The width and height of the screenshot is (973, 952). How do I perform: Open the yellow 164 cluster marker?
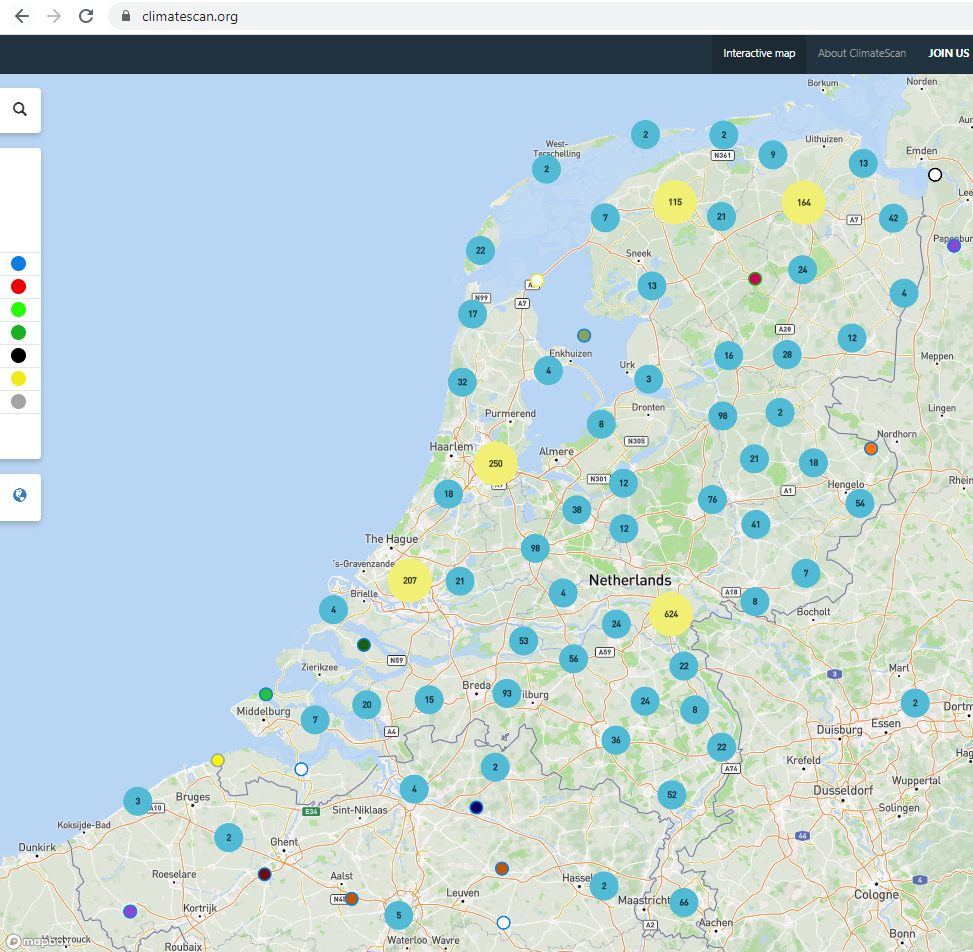pos(803,203)
